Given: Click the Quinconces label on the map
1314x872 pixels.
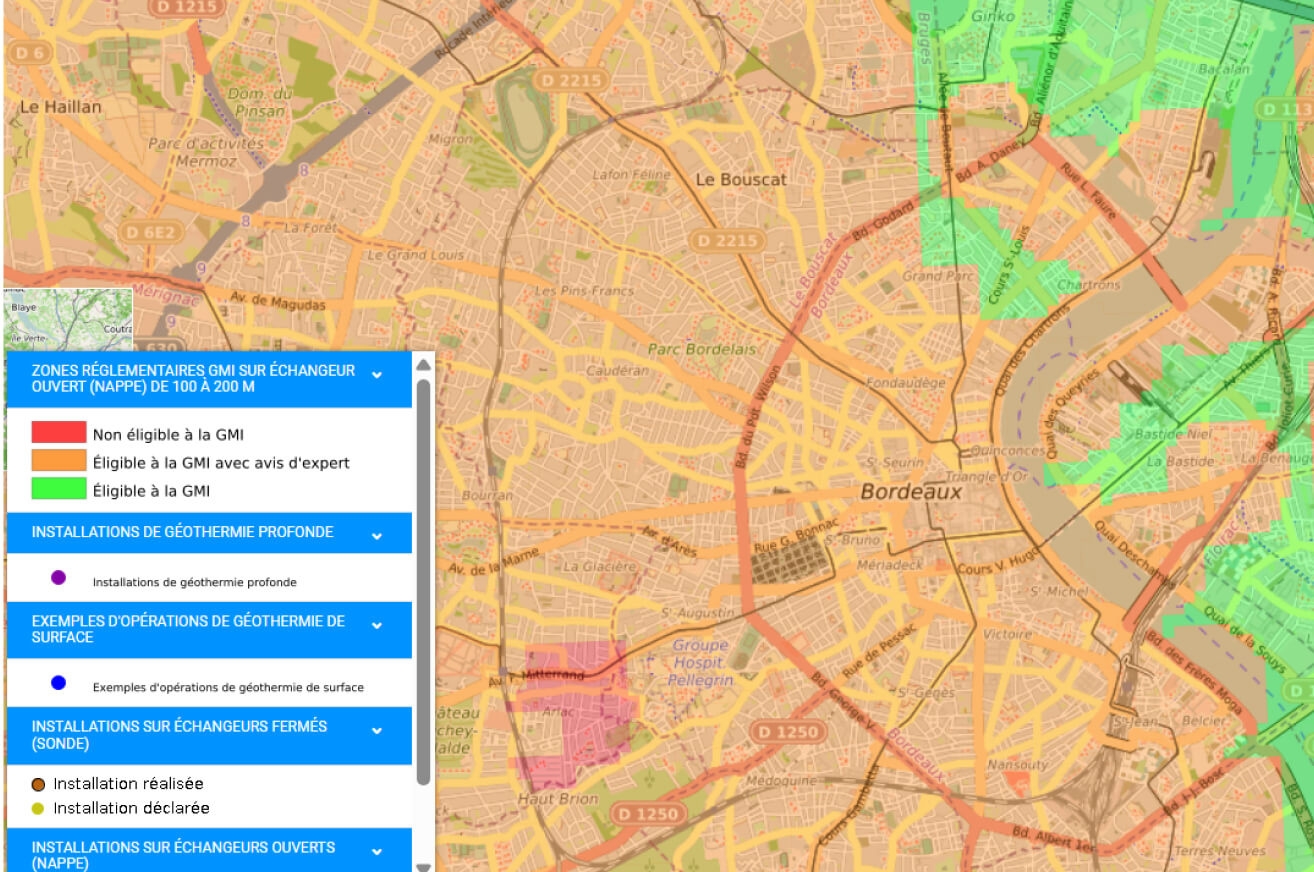Looking at the screenshot, I should [1009, 451].
